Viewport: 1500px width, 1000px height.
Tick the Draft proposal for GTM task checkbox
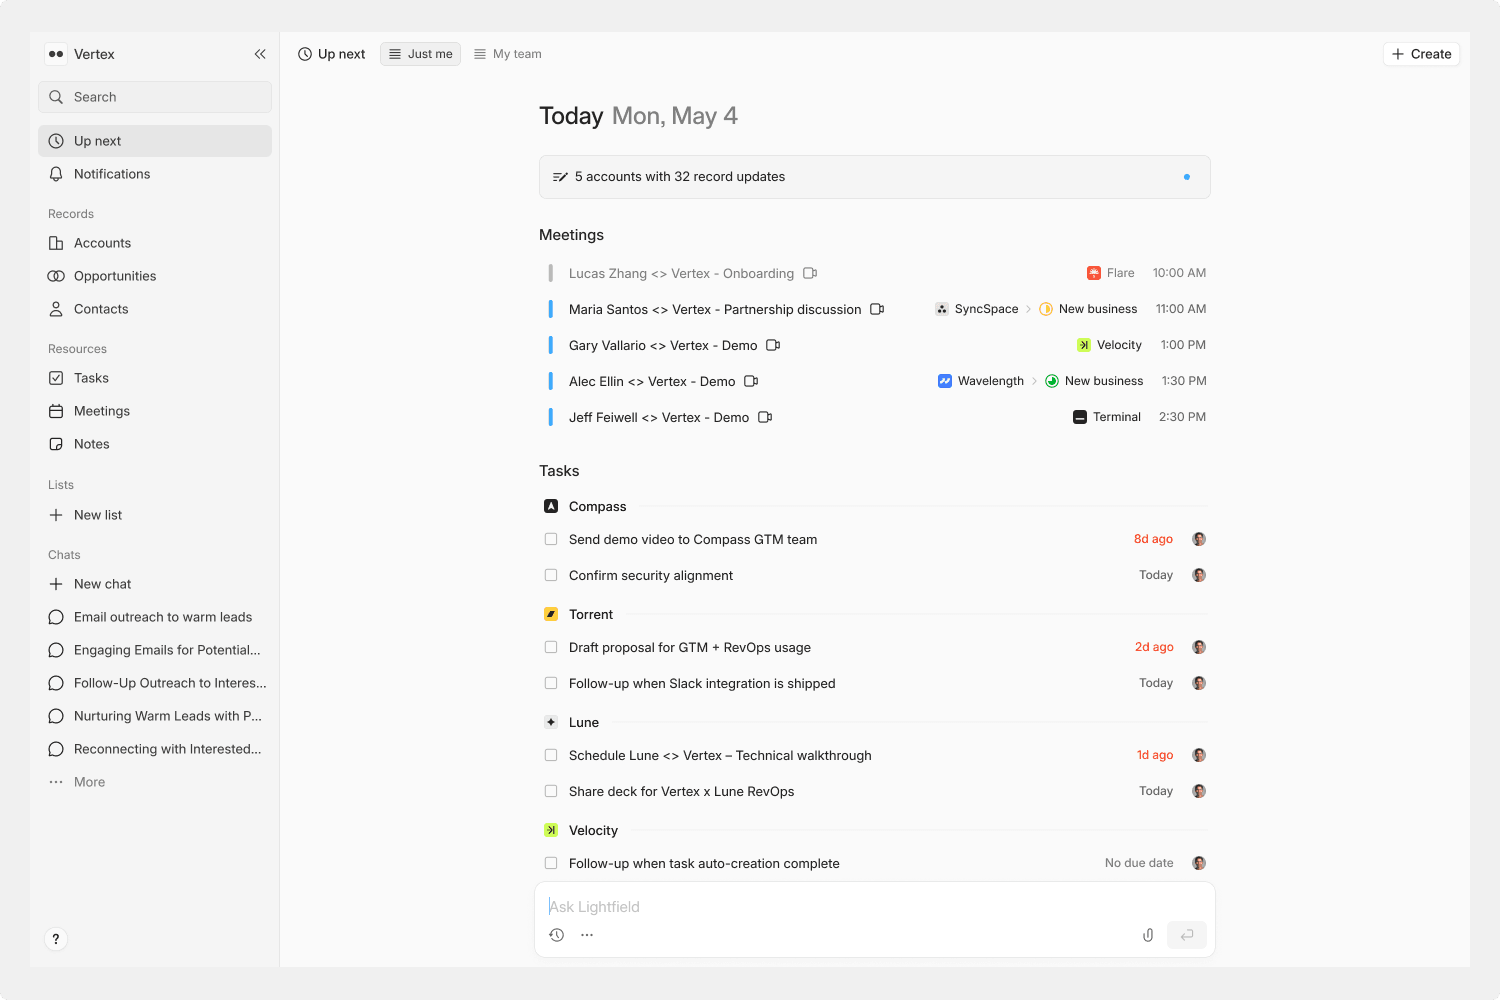(551, 647)
